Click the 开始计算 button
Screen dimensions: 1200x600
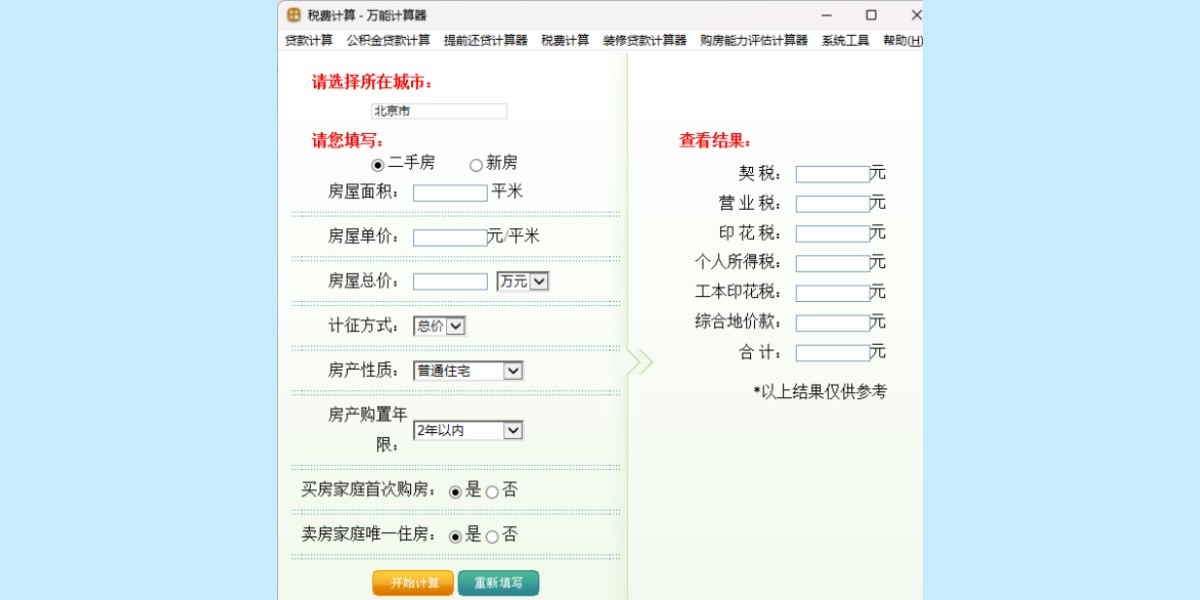click(x=413, y=583)
